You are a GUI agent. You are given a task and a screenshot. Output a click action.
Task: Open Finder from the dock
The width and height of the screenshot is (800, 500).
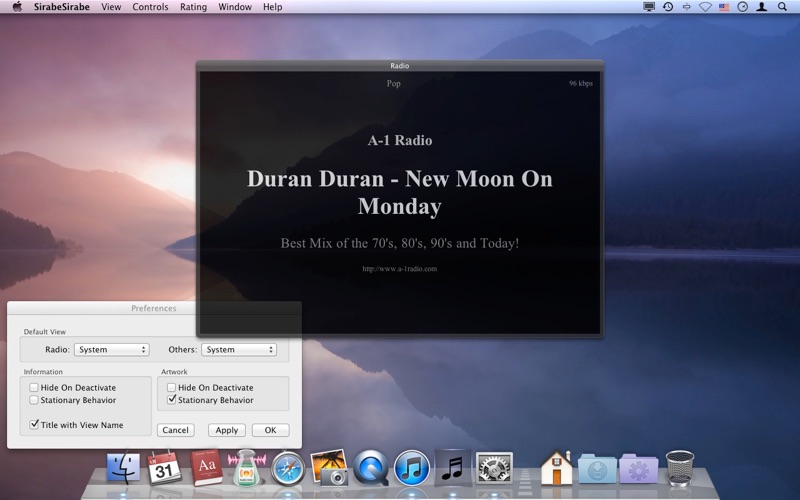point(123,467)
